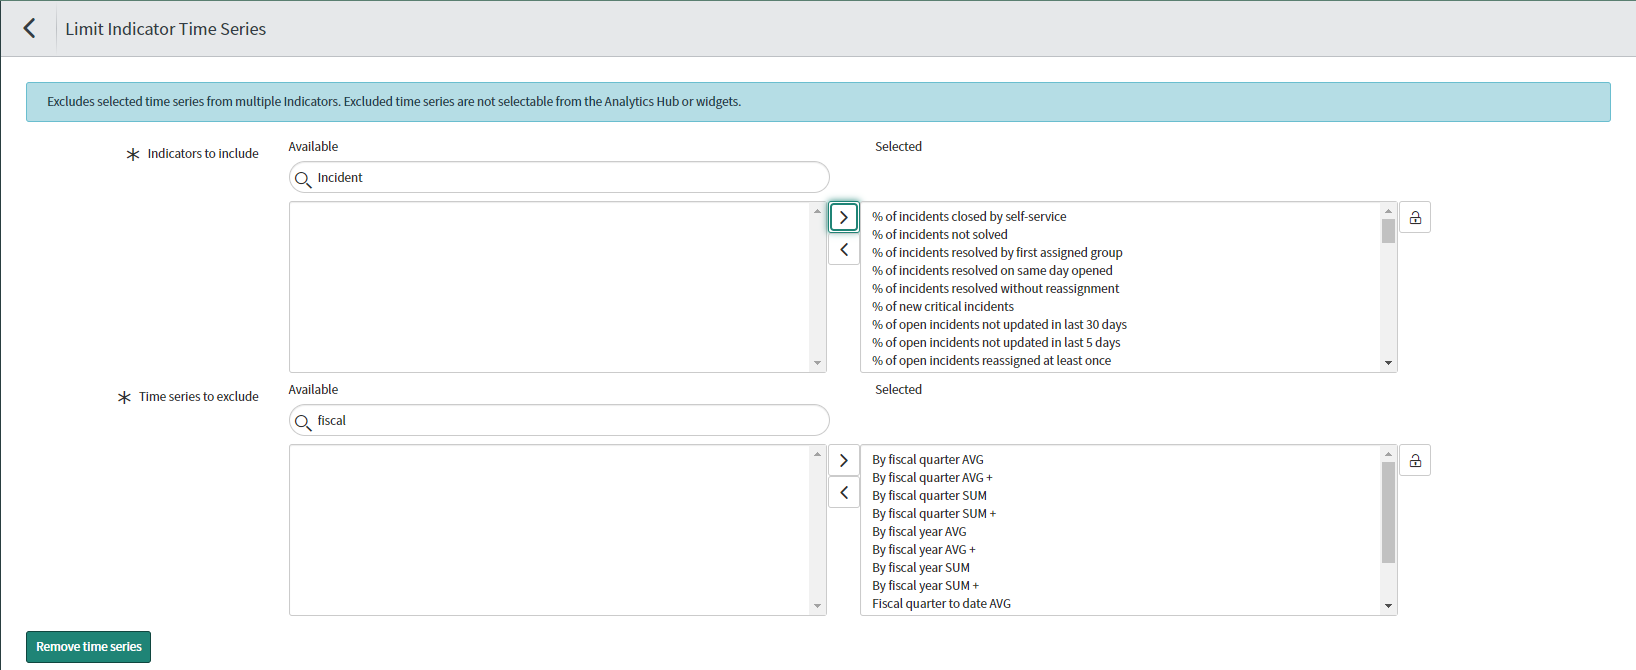Click the 'Limit Indicator Time Series' title
This screenshot has height=670, width=1636.
[166, 29]
